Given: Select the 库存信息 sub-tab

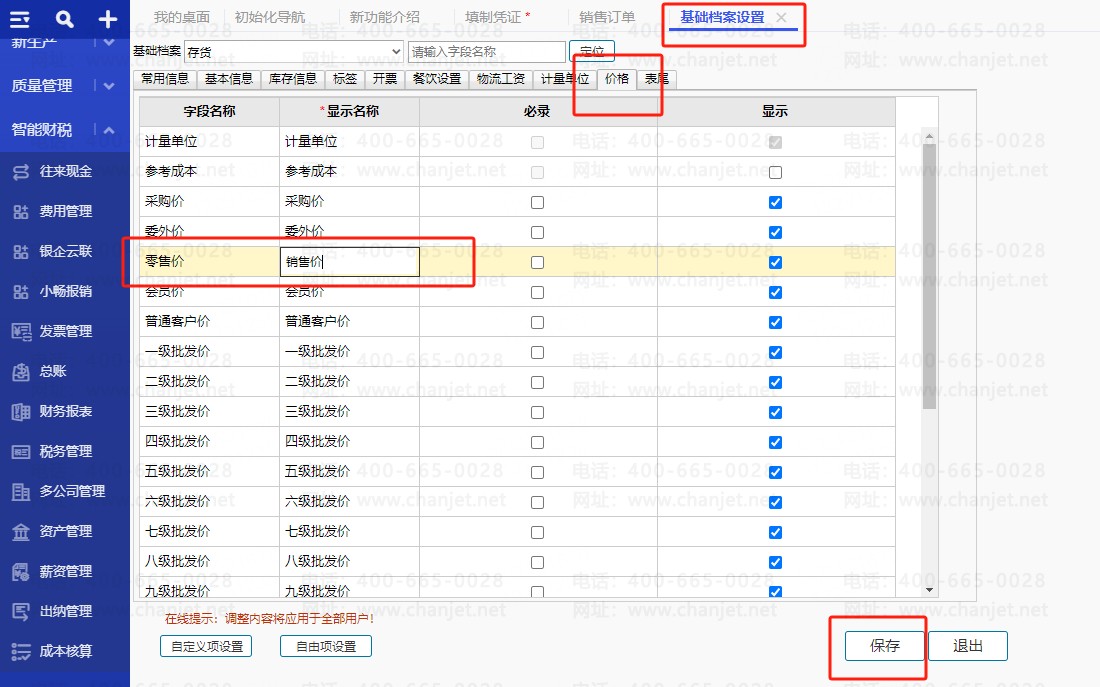Looking at the screenshot, I should coord(293,79).
